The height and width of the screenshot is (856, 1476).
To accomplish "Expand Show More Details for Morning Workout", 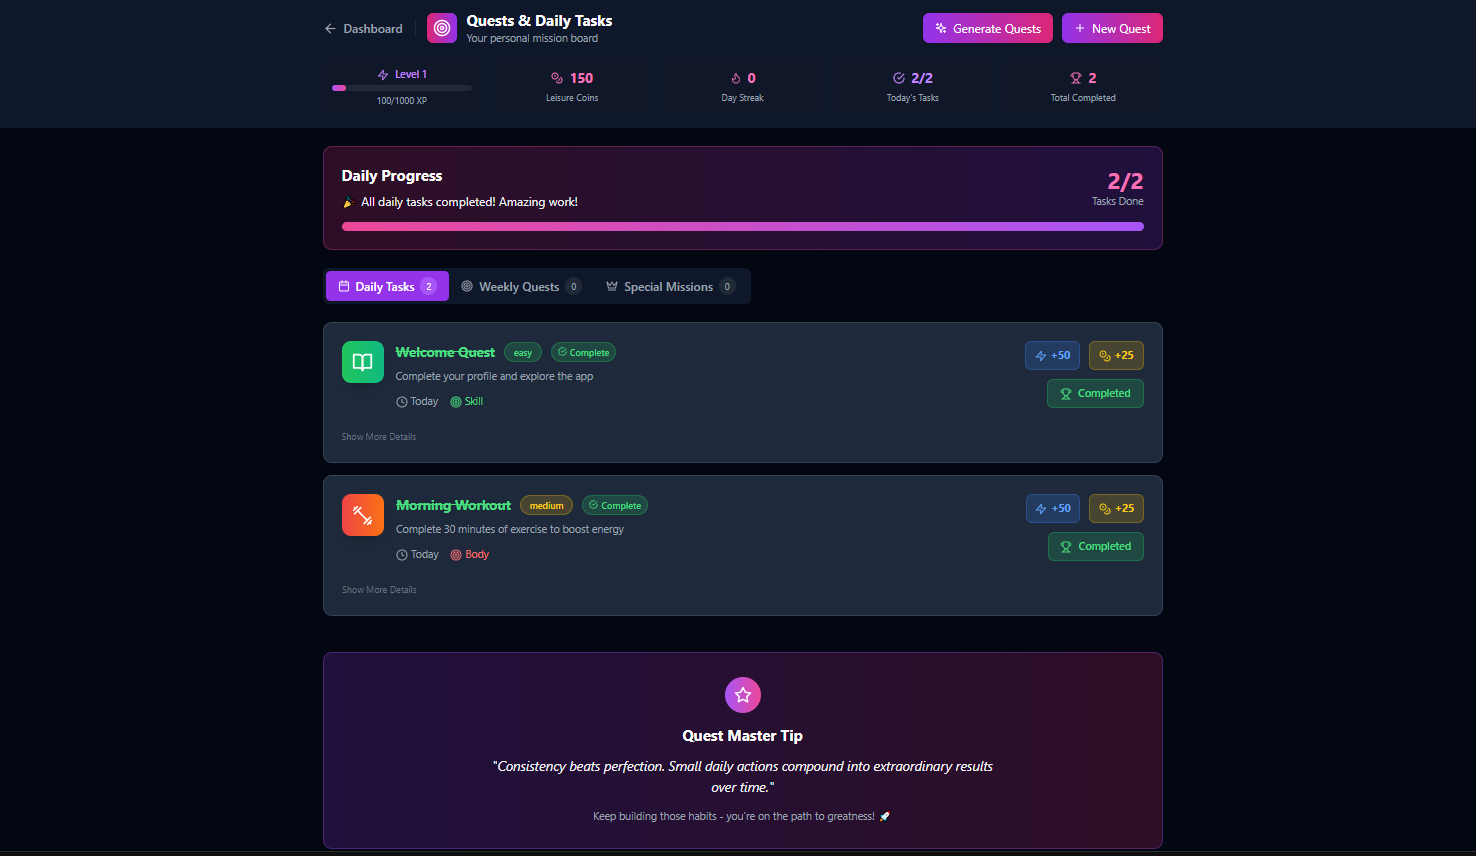I will (x=379, y=590).
